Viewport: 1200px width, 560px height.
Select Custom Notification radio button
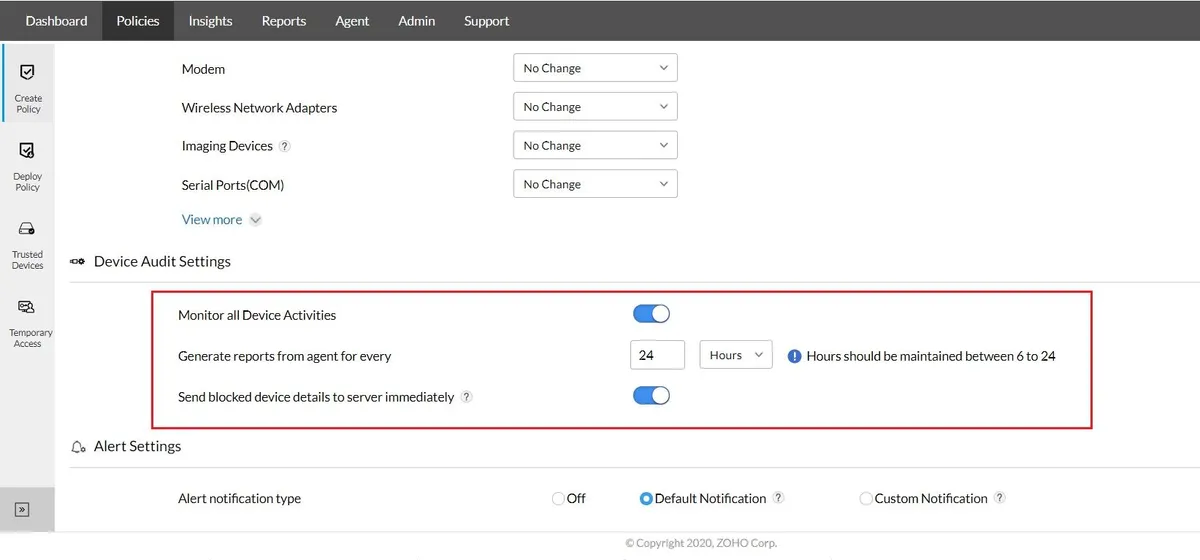click(866, 498)
